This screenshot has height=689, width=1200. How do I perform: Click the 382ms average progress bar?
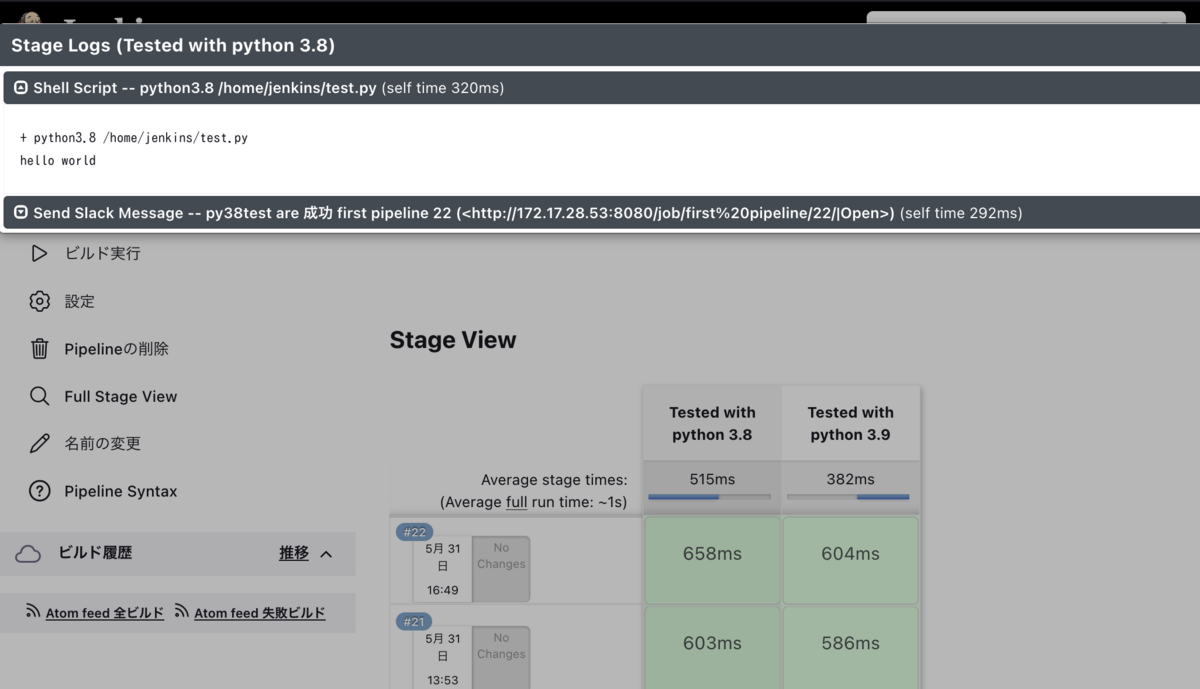point(848,497)
